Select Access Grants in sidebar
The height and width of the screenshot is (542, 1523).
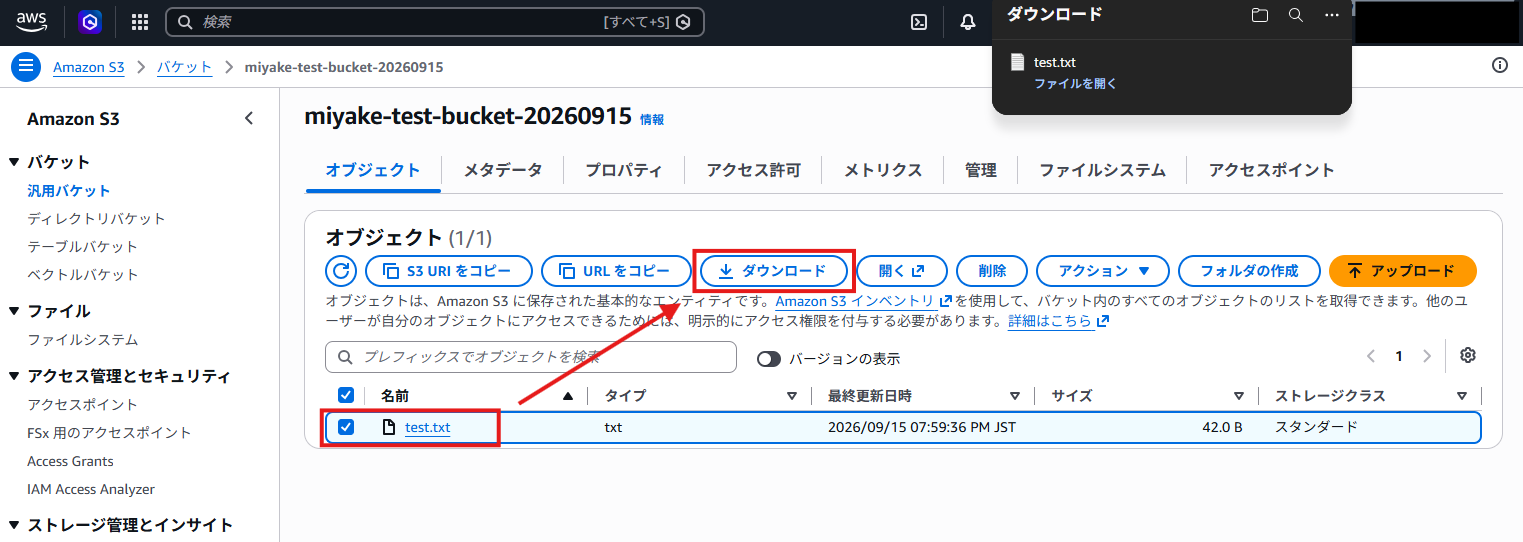[x=70, y=461]
